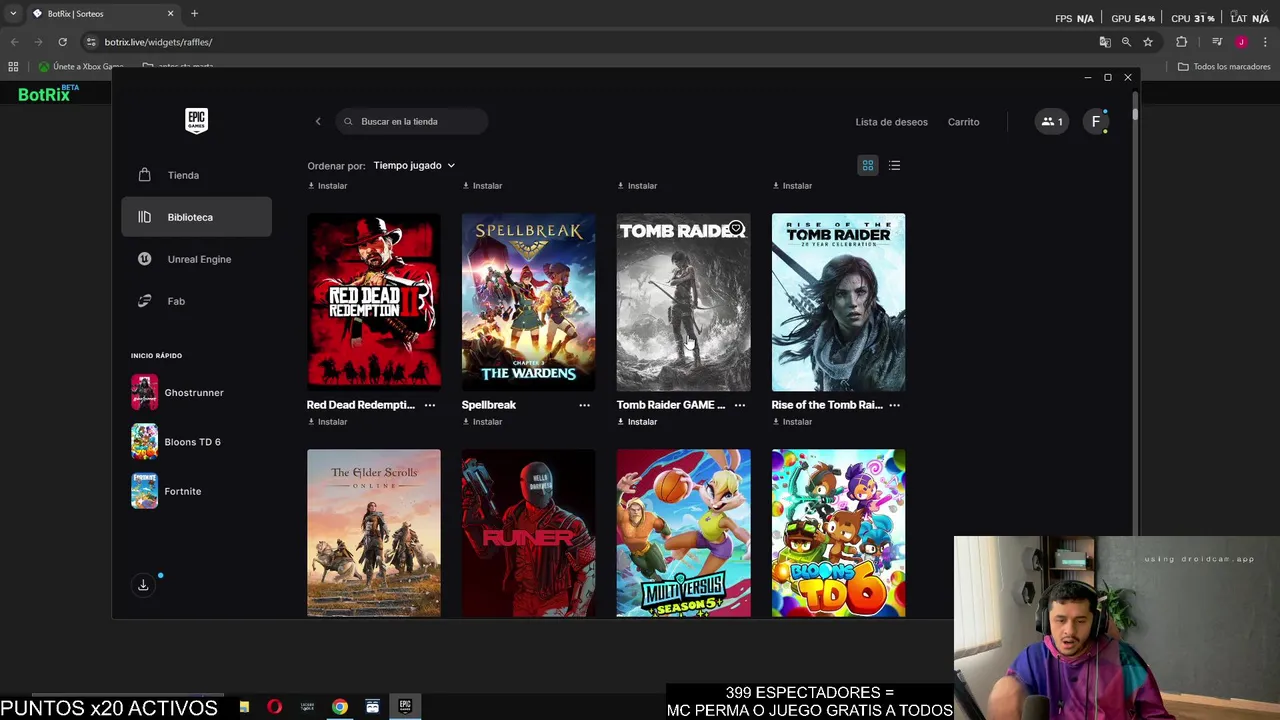Close the BotRix | Sorteos tab

point(170,14)
